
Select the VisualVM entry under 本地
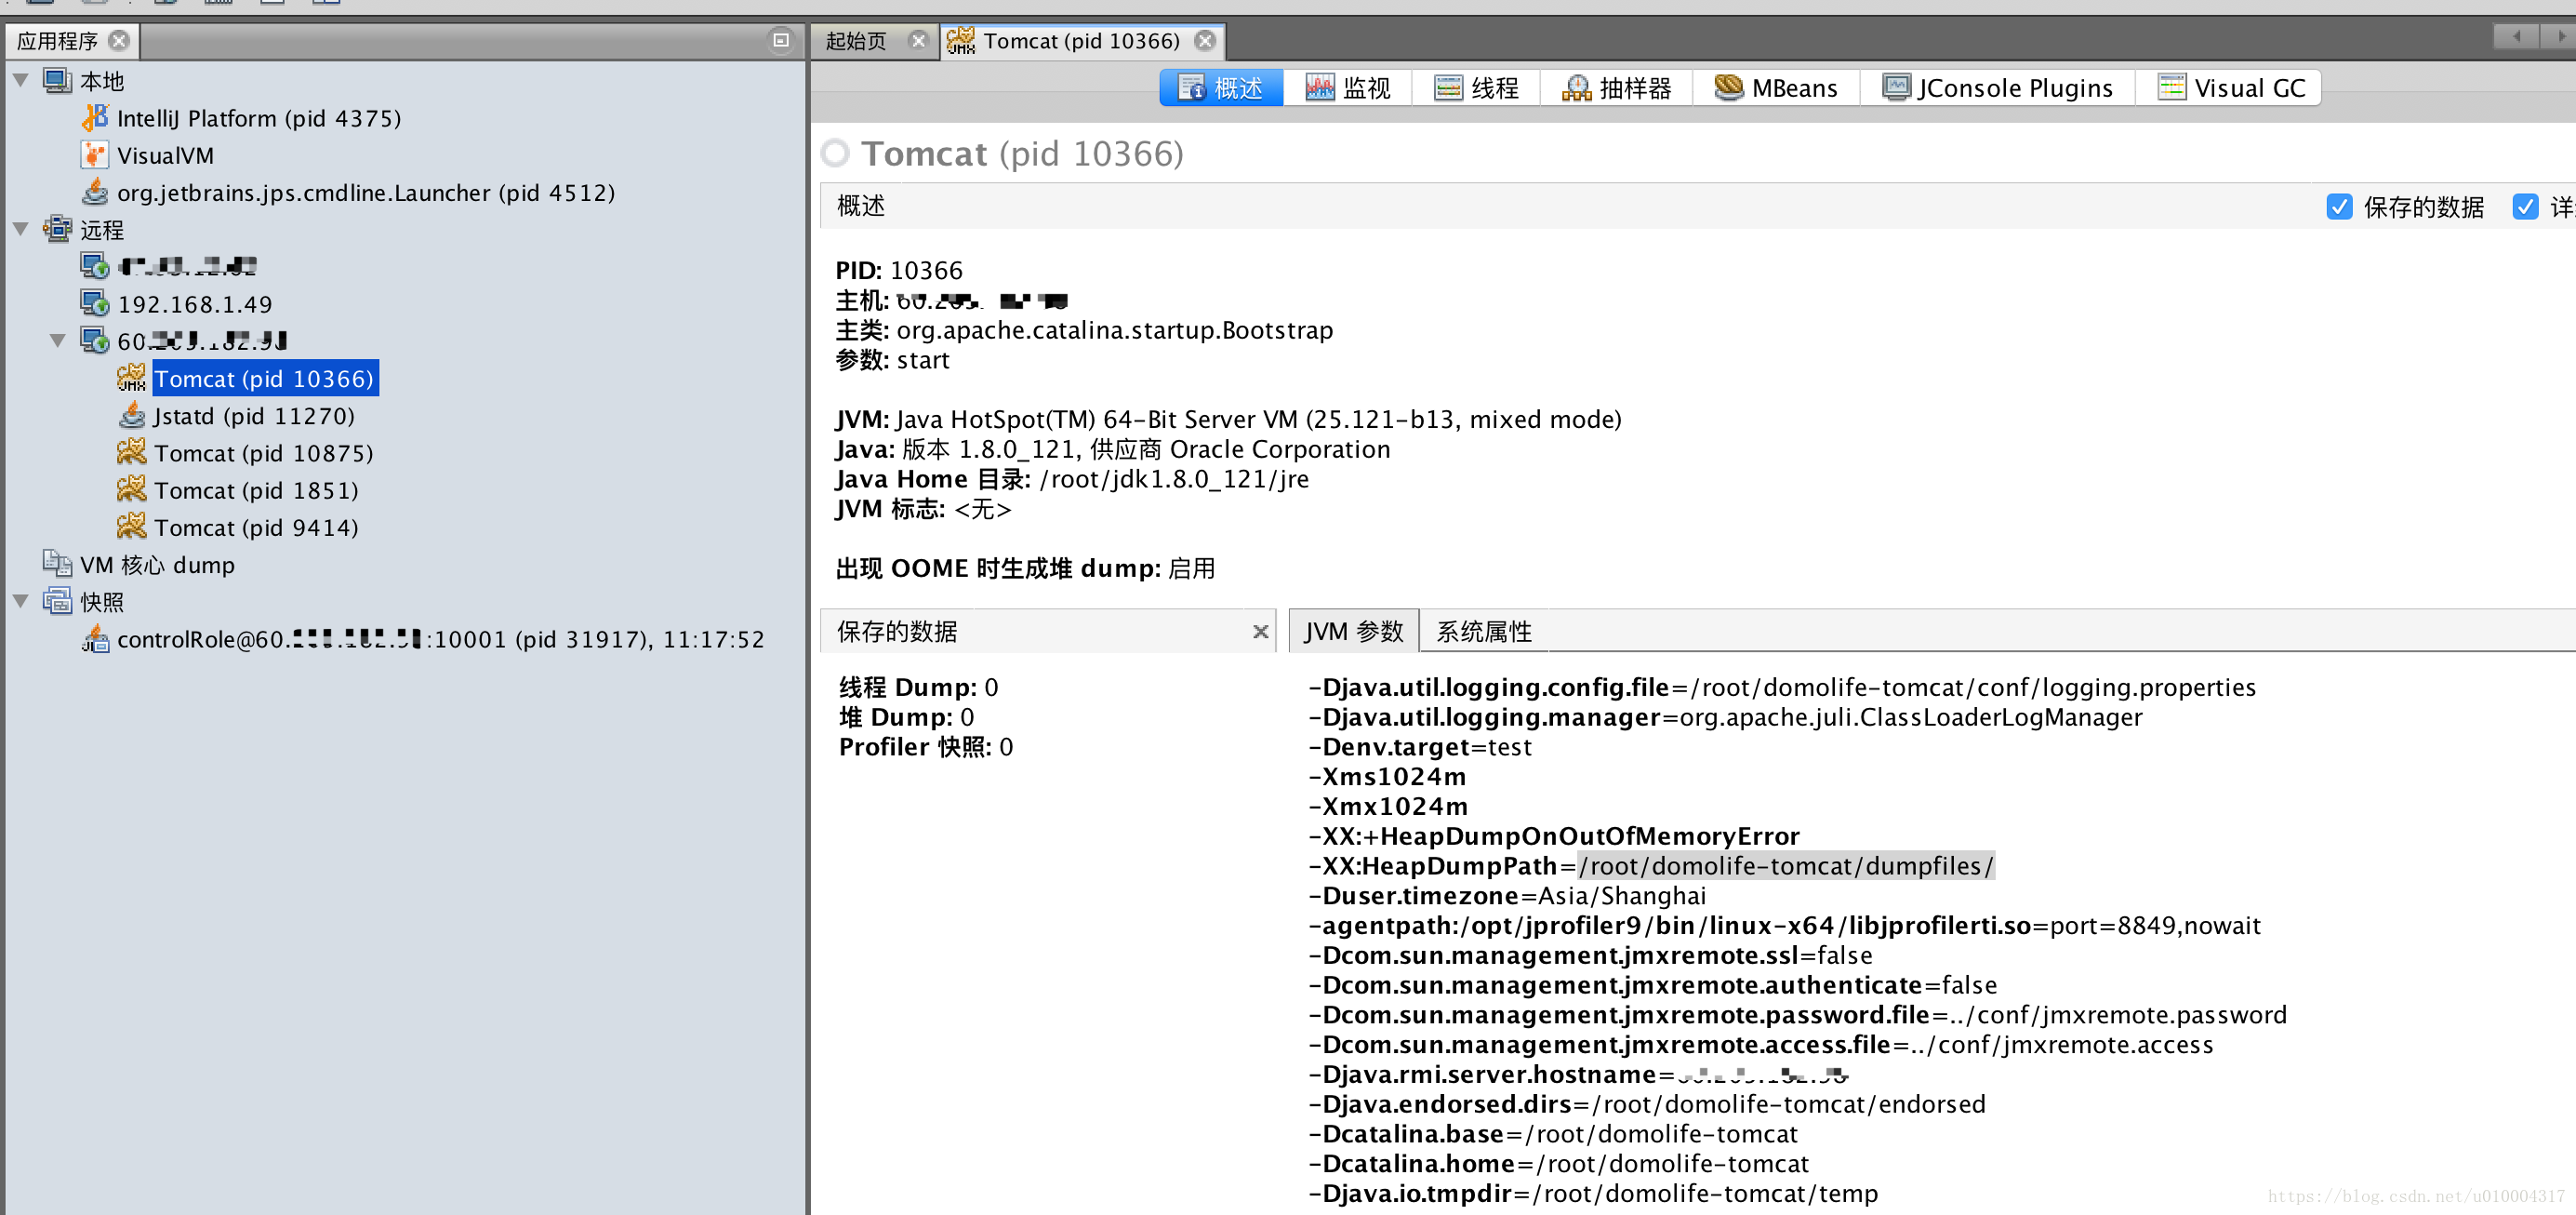coord(166,155)
